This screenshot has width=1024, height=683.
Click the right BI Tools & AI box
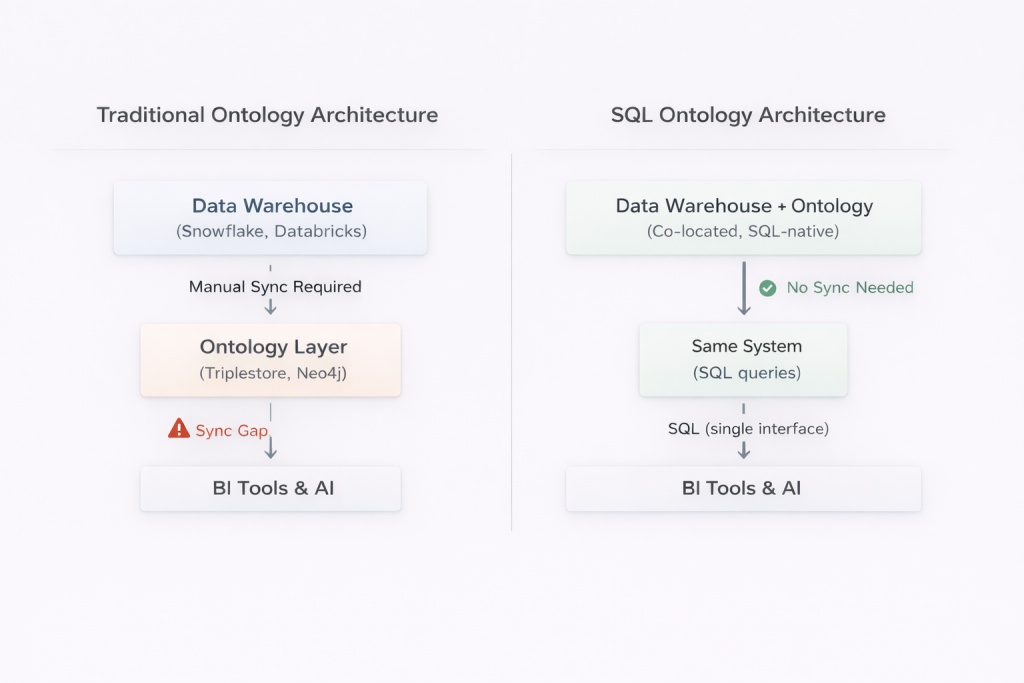743,488
